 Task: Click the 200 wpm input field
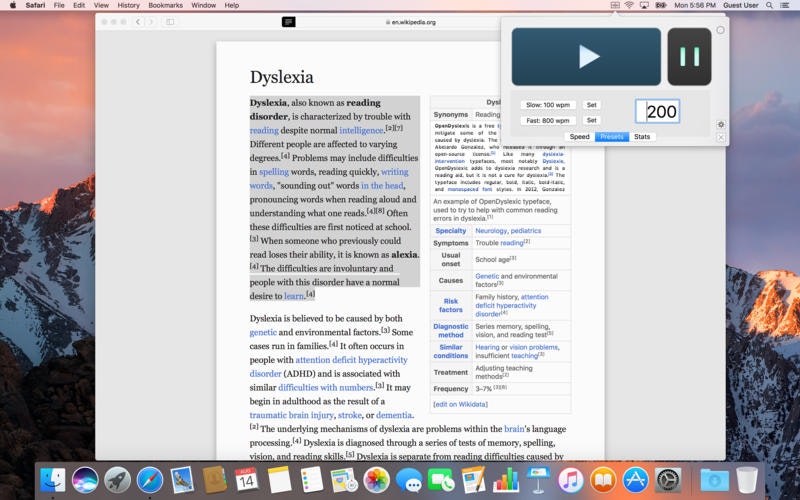657,112
